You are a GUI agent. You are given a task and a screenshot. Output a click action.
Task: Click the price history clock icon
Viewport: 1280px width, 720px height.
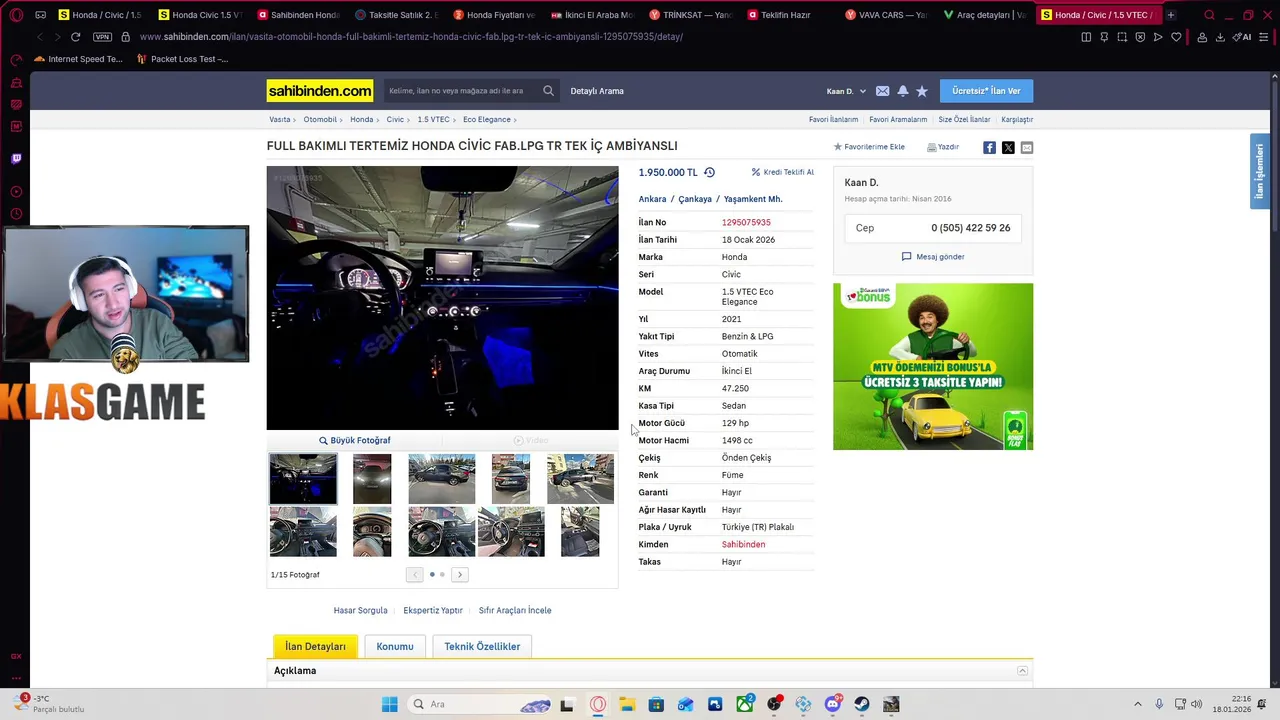709,172
